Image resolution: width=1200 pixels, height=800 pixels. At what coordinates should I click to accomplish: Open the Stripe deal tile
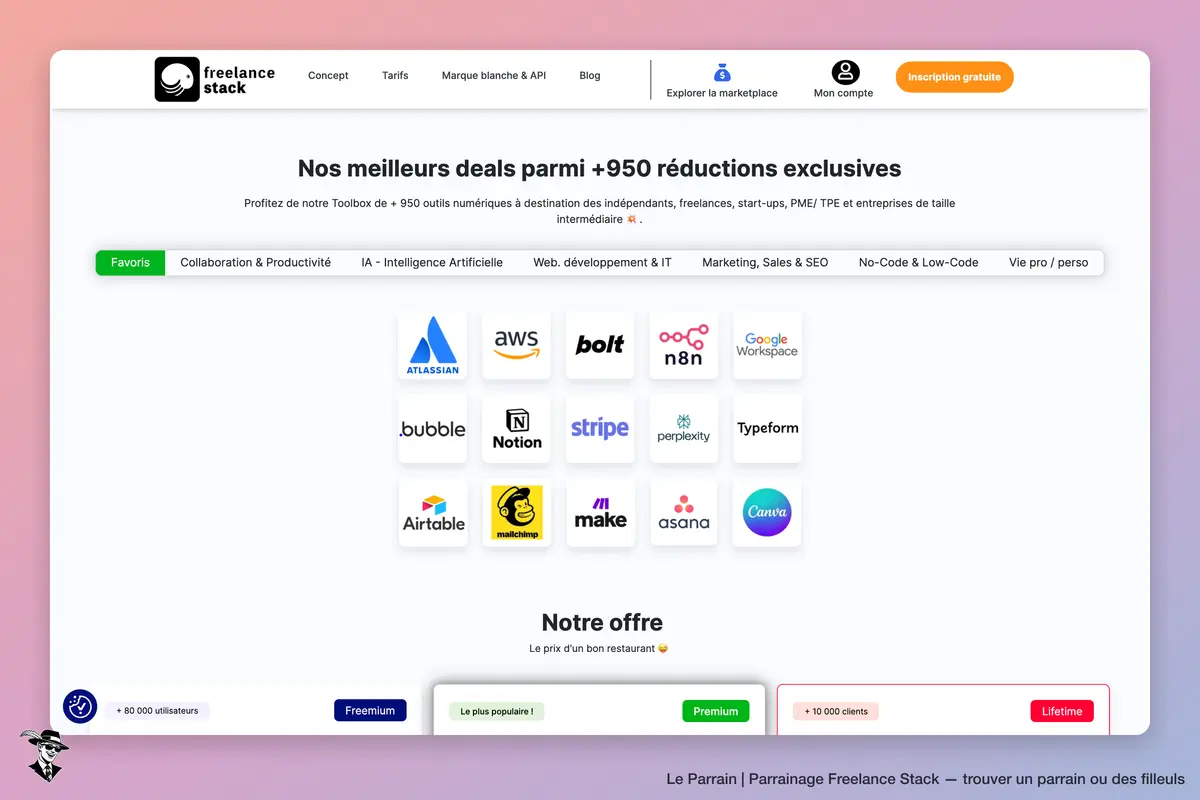tap(600, 428)
